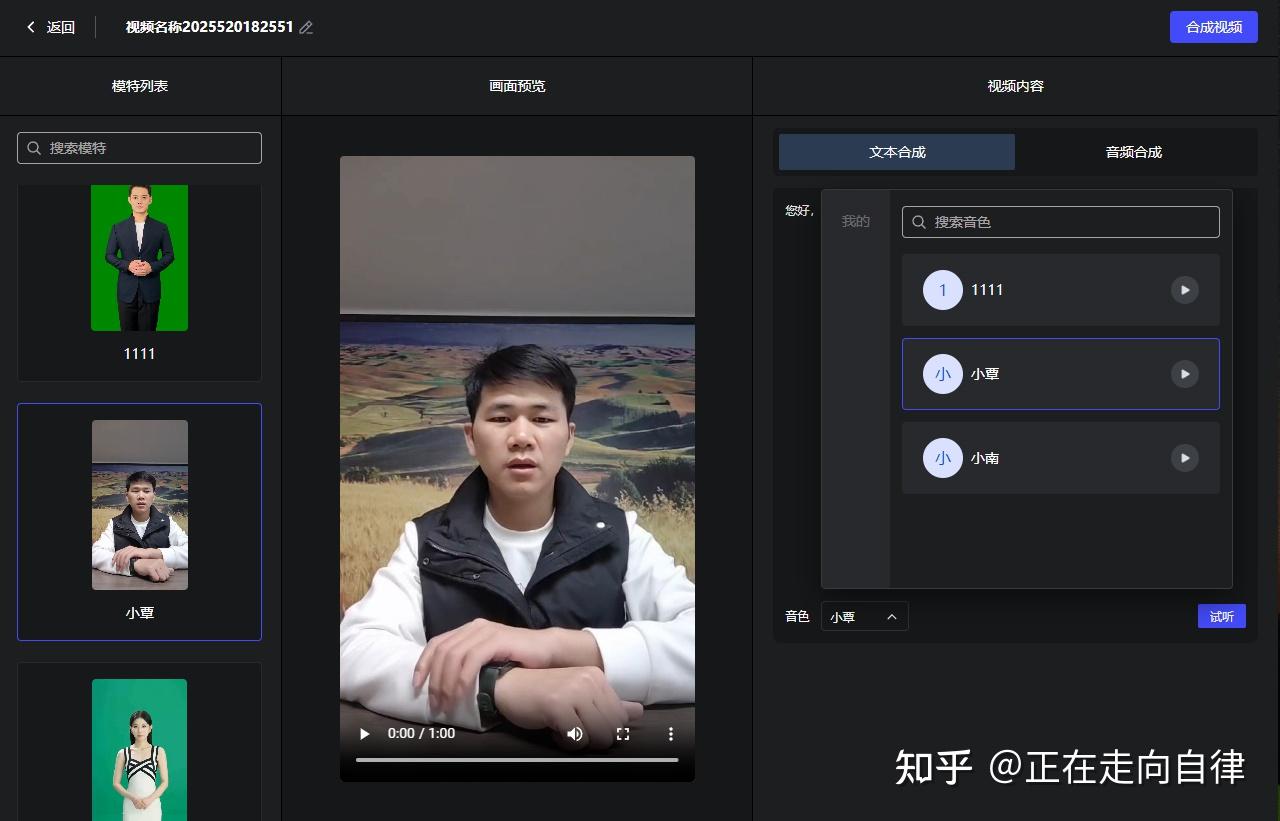The width and height of the screenshot is (1280, 821).
Task: Select the back arrow to return
Action: (x=28, y=27)
